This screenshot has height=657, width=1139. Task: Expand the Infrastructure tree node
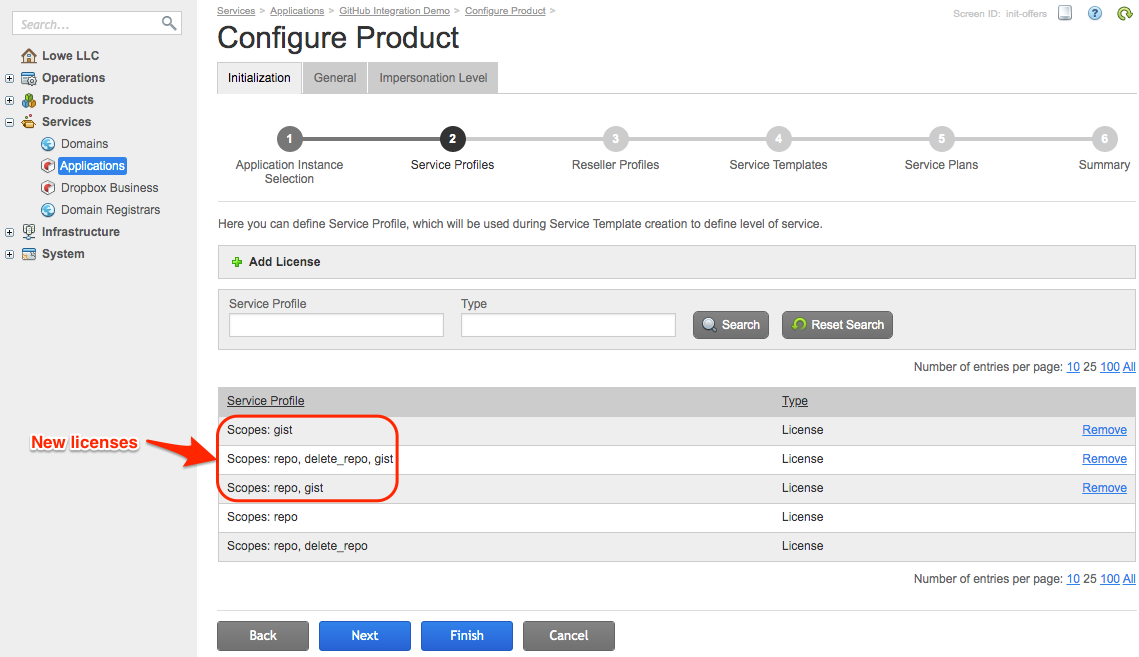[x=9, y=232]
